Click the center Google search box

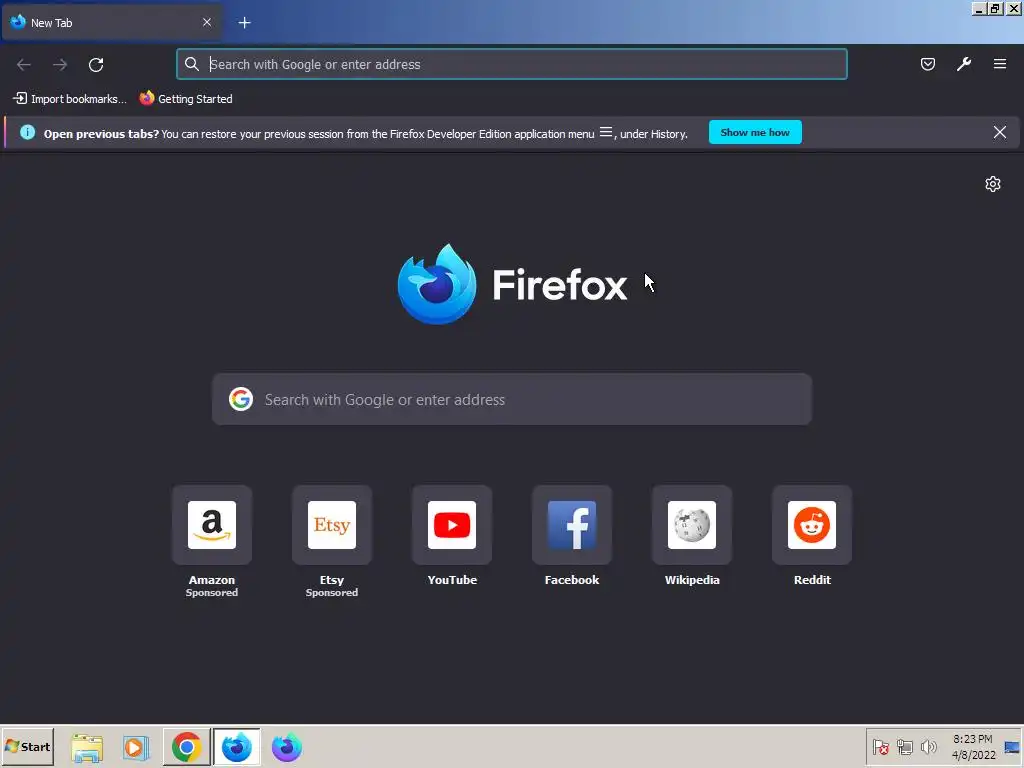coord(511,399)
